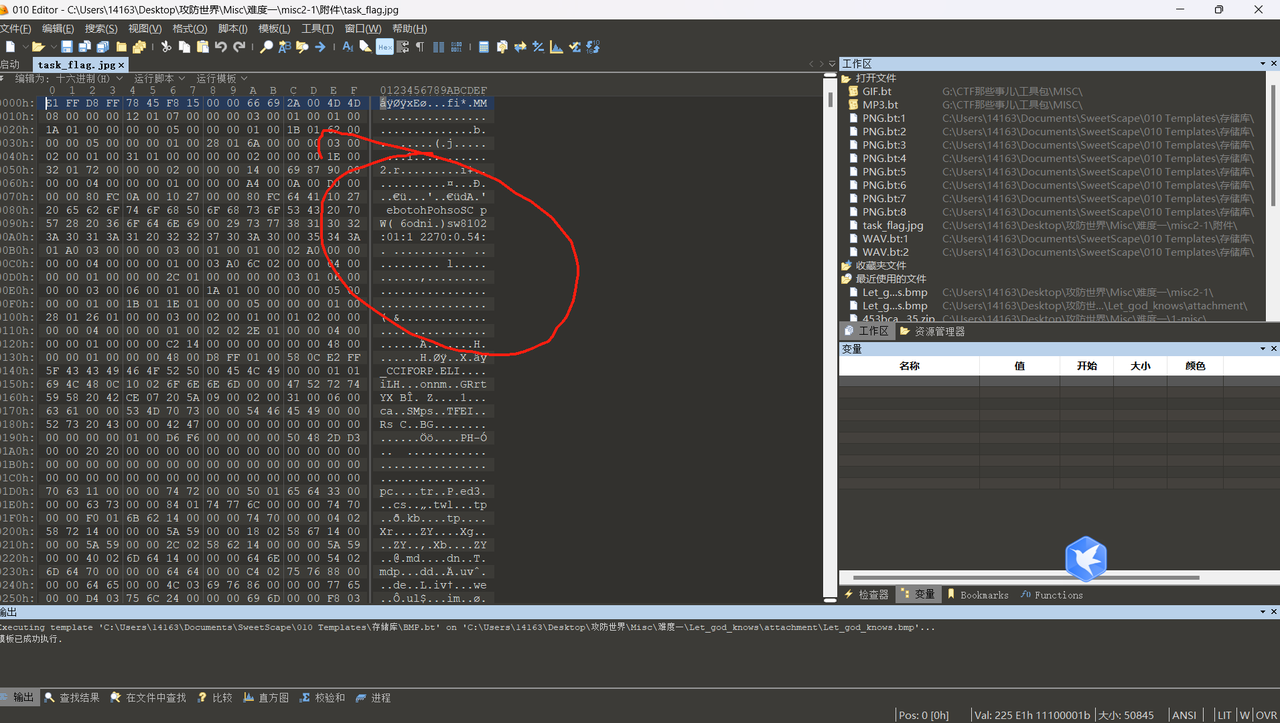Undo last edit with the Undo arrow icon
1280x723 pixels.
point(221,46)
